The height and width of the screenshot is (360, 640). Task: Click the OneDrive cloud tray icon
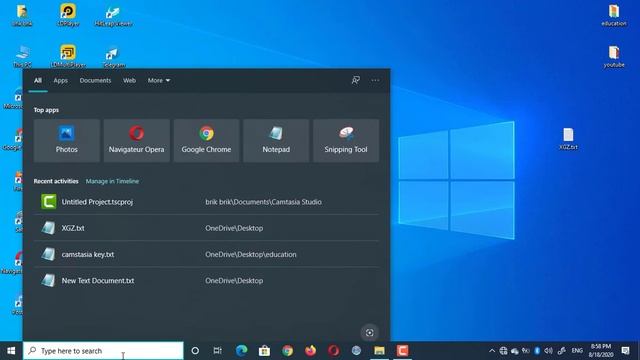pos(515,351)
